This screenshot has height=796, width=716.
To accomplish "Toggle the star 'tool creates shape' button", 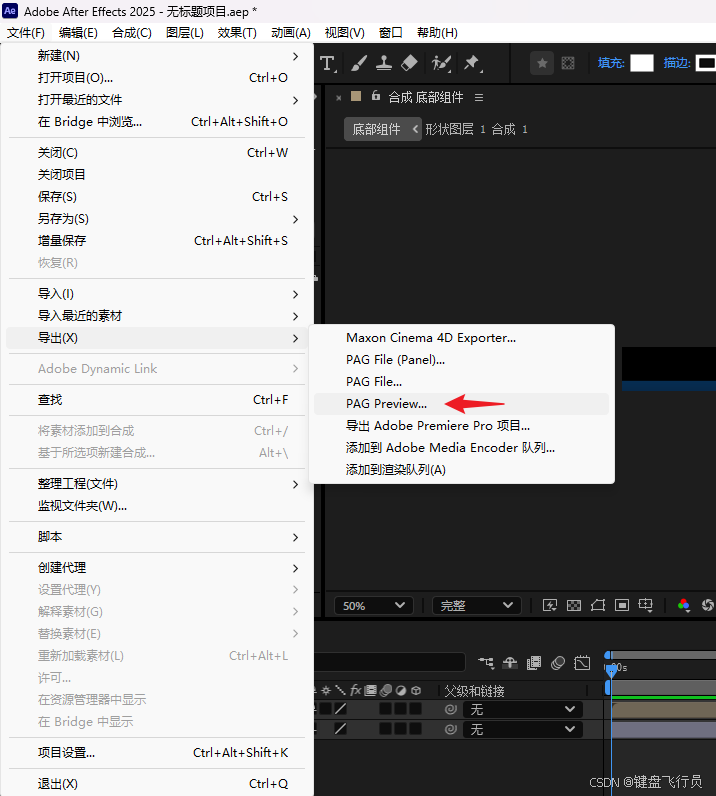I will (x=542, y=63).
